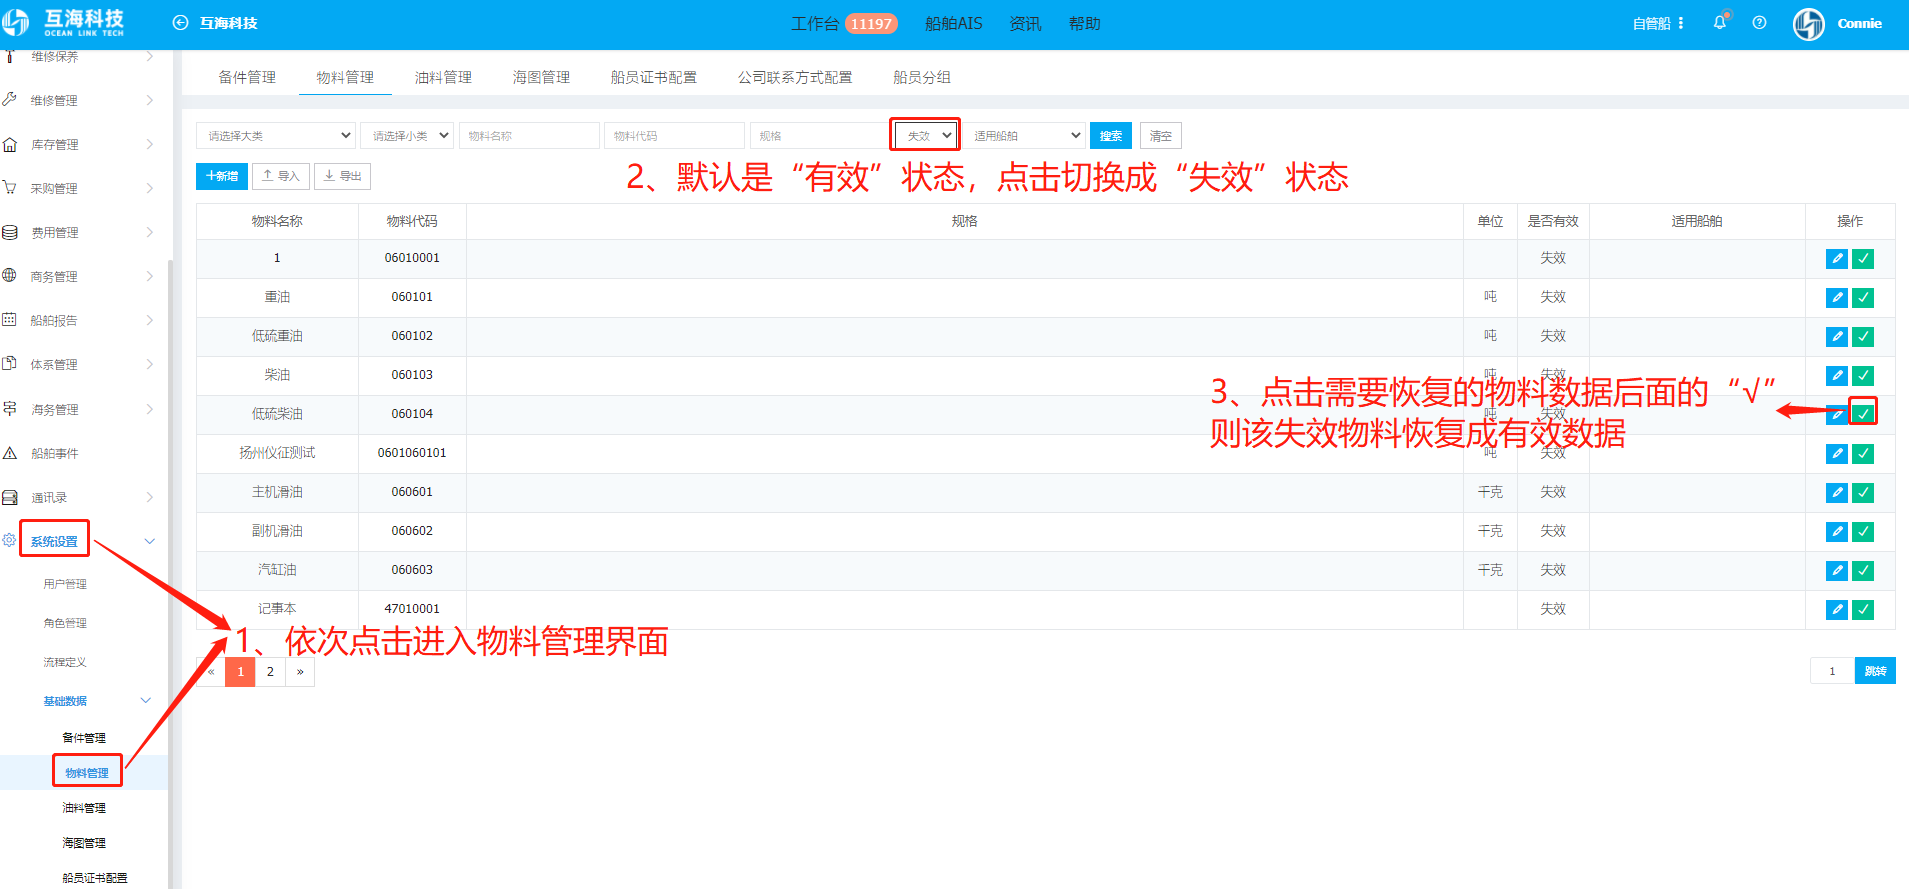Image resolution: width=1909 pixels, height=889 pixels.
Task: Click the 清空 clear button
Action: [1160, 135]
